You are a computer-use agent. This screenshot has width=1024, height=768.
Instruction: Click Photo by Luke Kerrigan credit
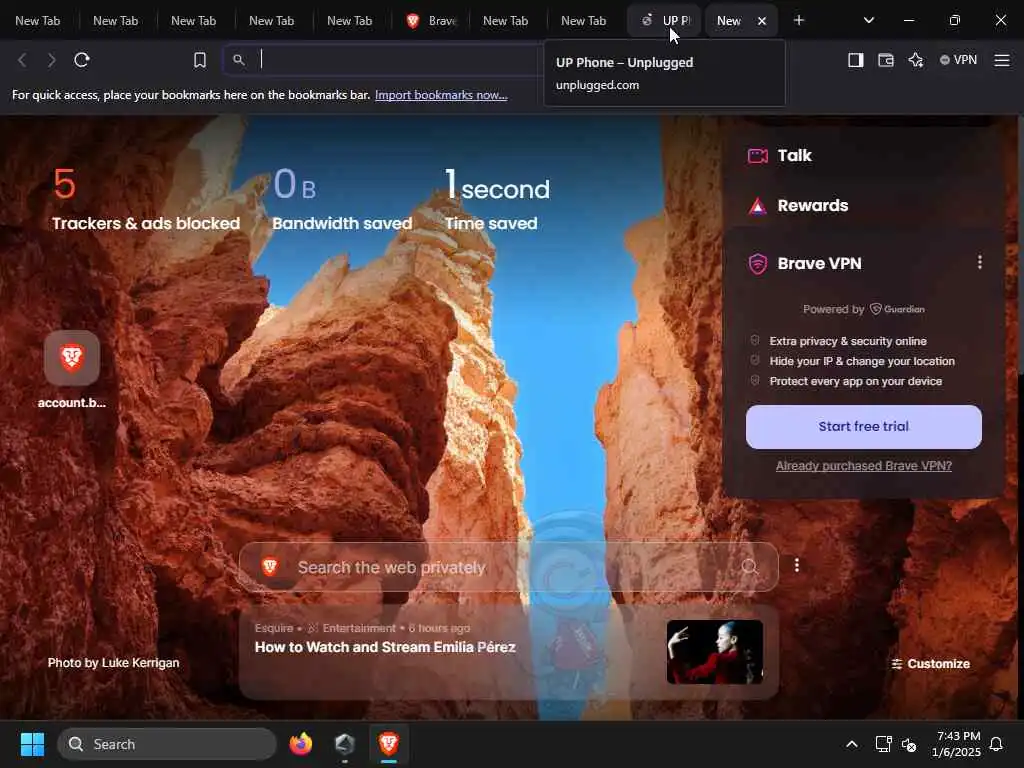[x=113, y=663]
